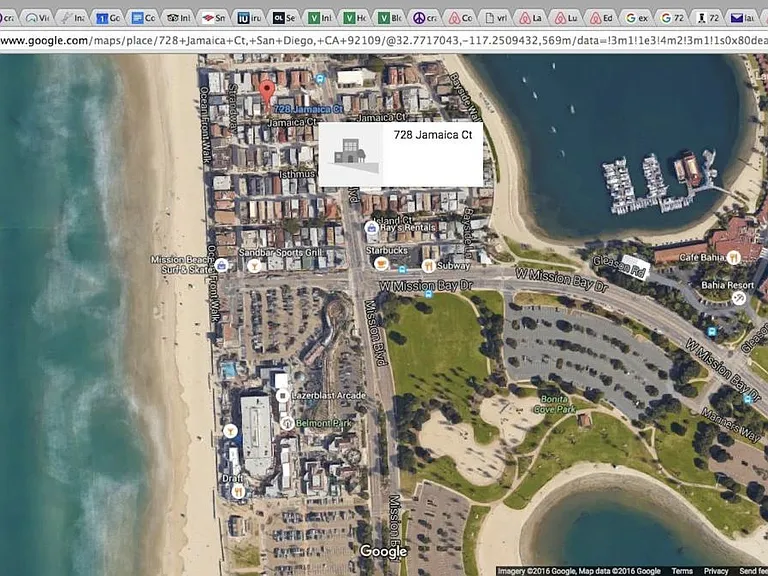Switch to the 'Go' tab with blue icon
Image resolution: width=768 pixels, height=576 pixels.
108,18
